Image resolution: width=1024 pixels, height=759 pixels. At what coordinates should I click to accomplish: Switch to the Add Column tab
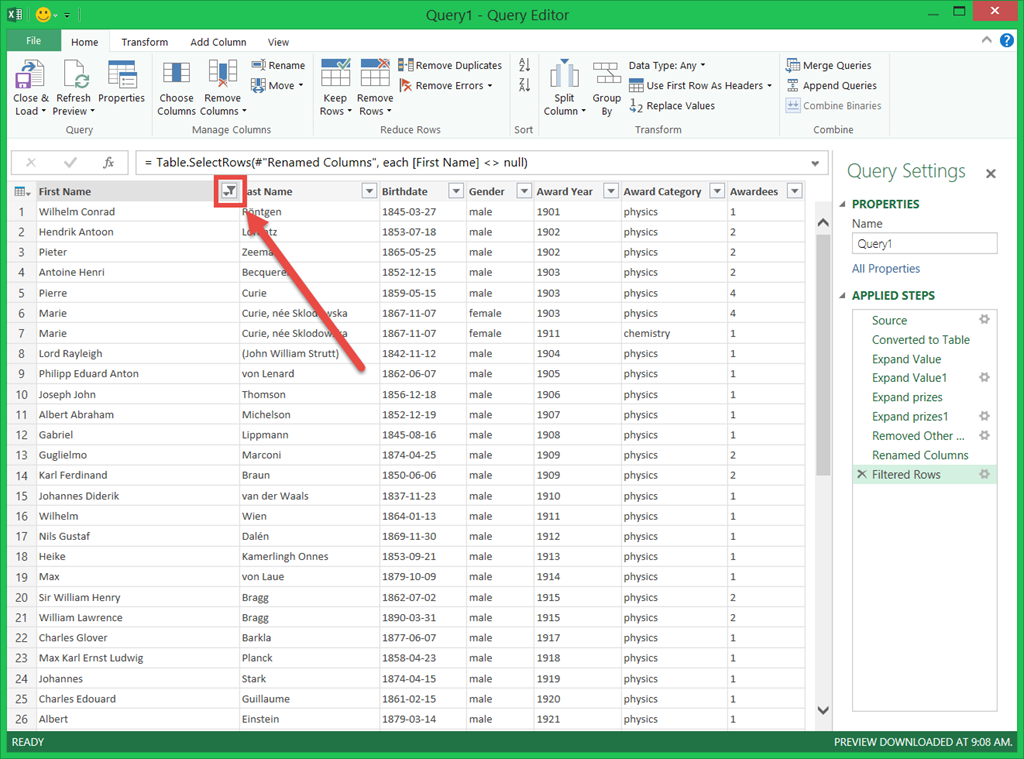pyautogui.click(x=218, y=42)
